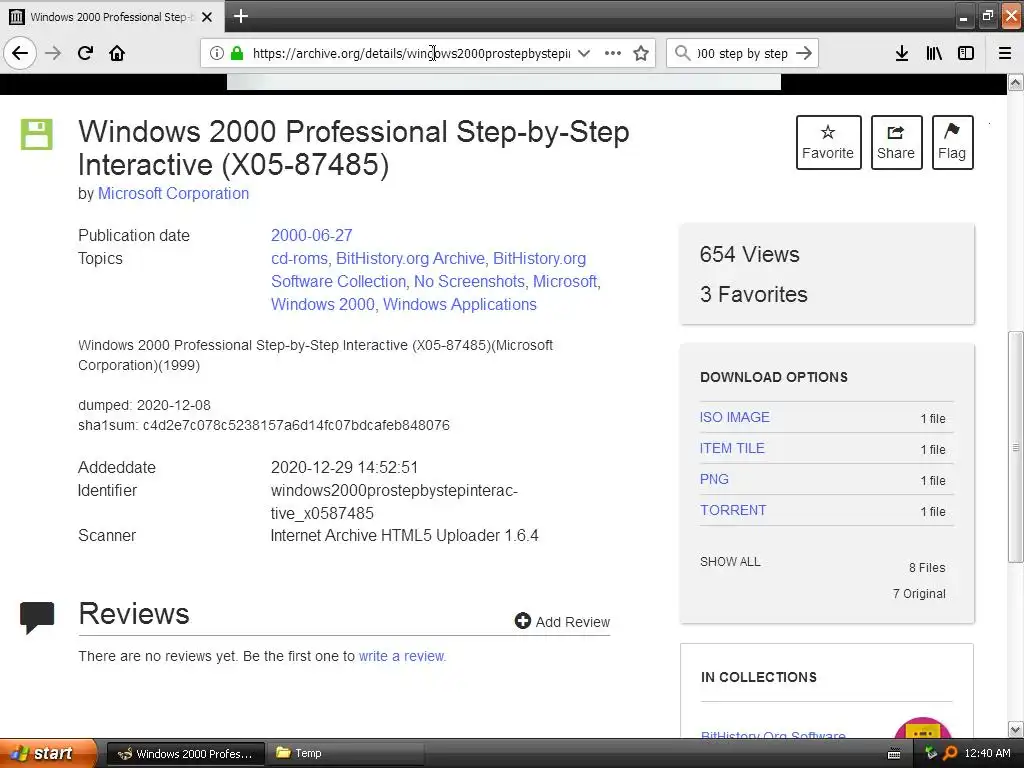The image size is (1024, 768).
Task: Click the on-screen keyboard tray icon
Action: (894, 754)
